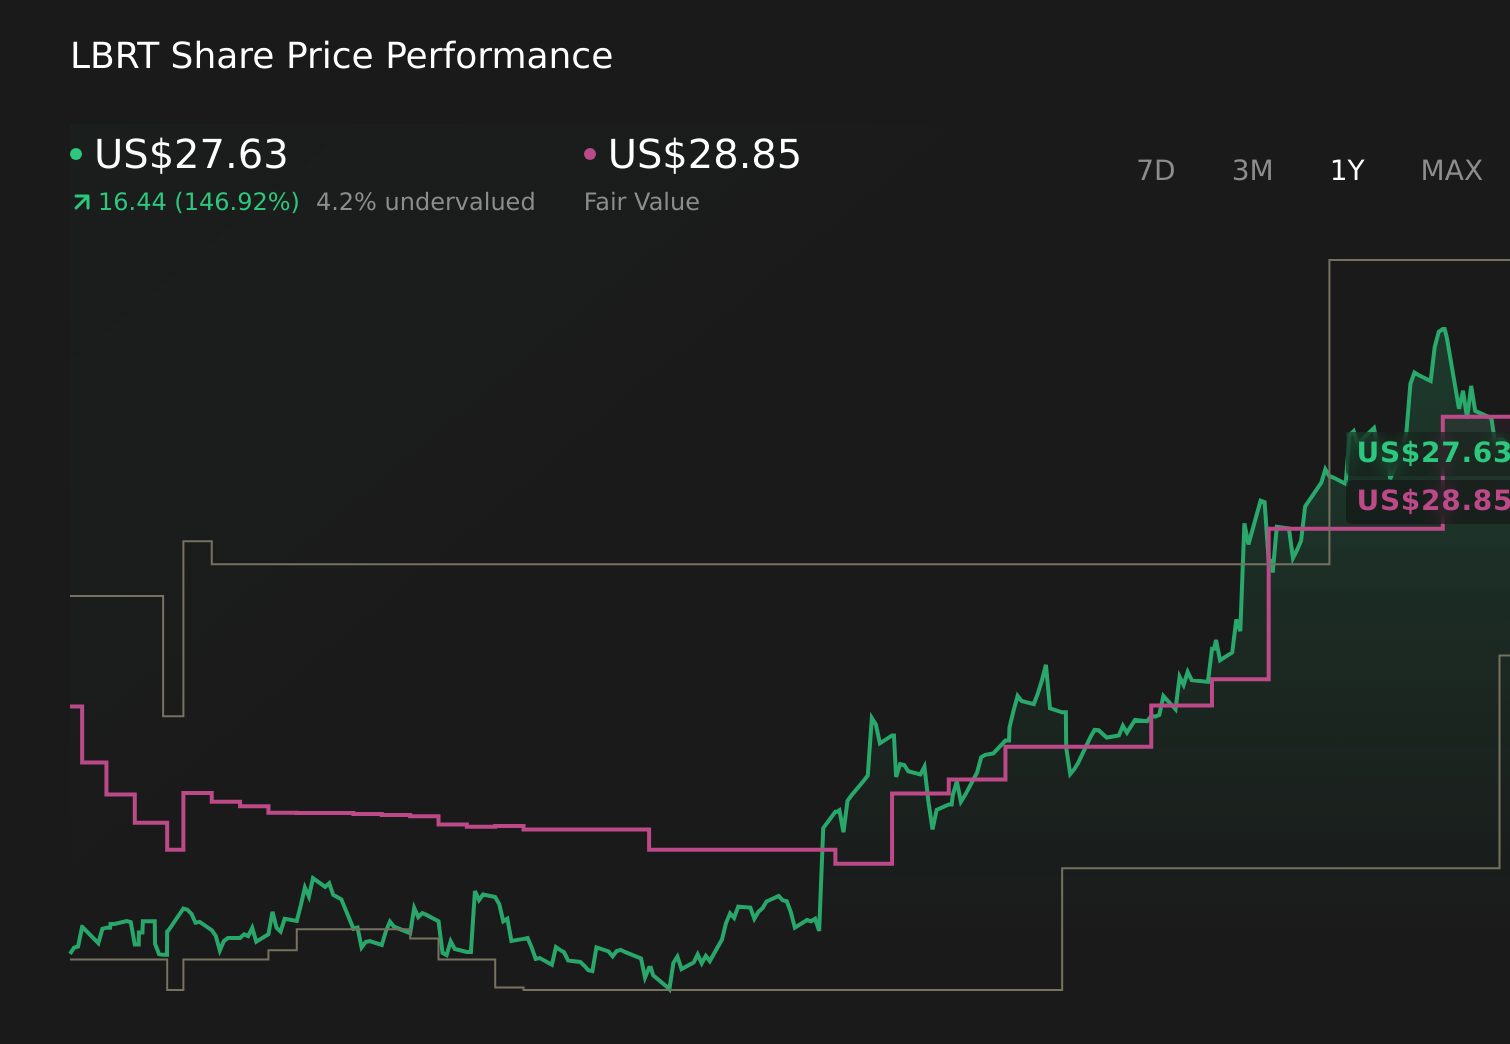Click the US$27.63 label on the chart
1510x1044 pixels.
point(1435,453)
